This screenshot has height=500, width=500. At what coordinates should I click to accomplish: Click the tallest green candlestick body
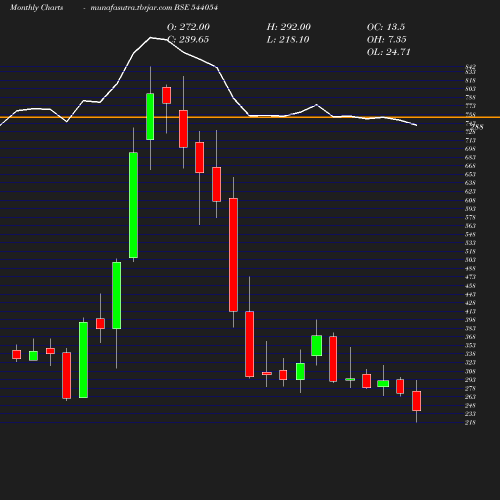tap(133, 205)
